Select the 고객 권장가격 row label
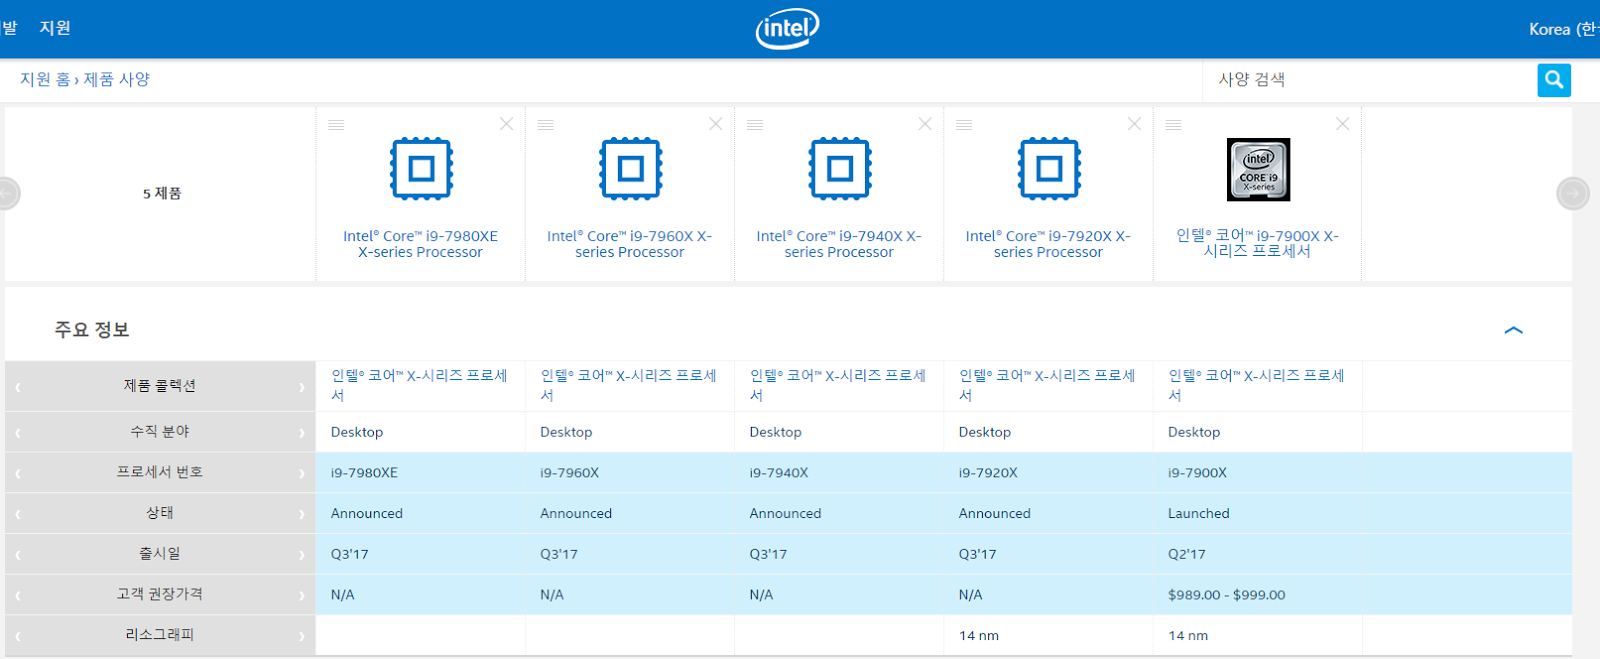The image size is (1600, 659). point(160,594)
